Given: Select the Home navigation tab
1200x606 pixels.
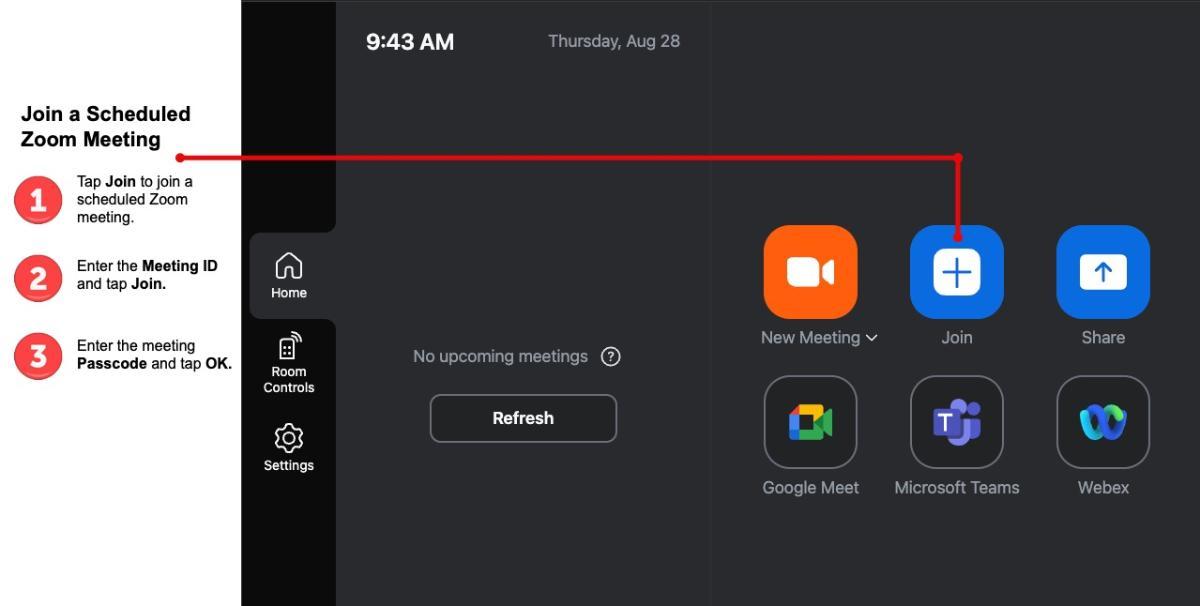Looking at the screenshot, I should click(288, 275).
